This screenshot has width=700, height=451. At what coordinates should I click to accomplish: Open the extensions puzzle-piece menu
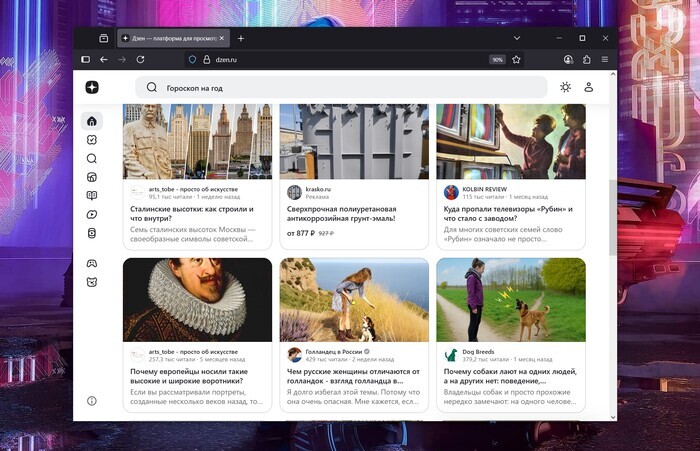point(587,60)
